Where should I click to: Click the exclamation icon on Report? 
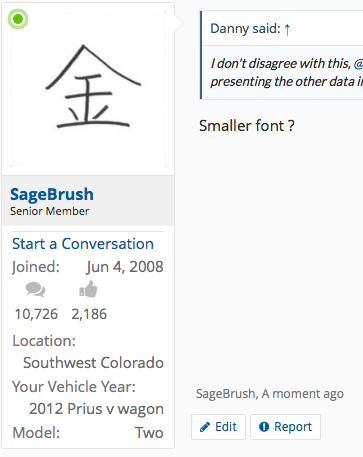pos(264,427)
